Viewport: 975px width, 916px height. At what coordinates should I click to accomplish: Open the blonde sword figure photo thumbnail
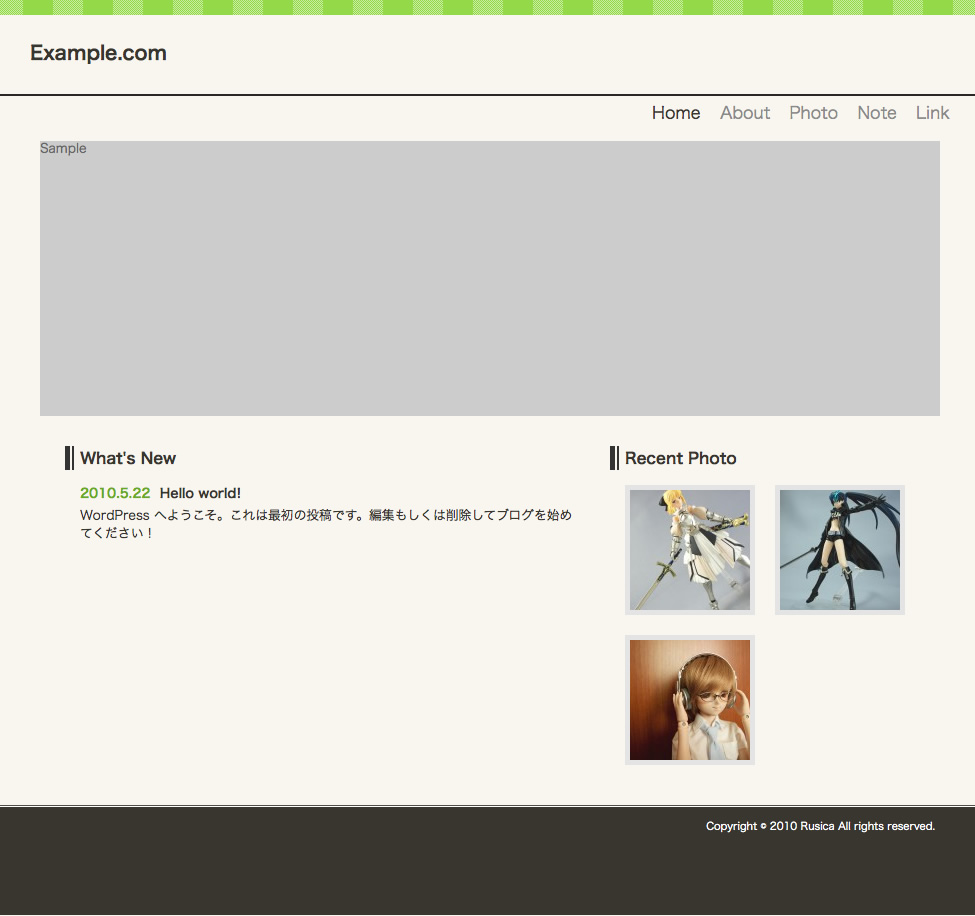690,550
